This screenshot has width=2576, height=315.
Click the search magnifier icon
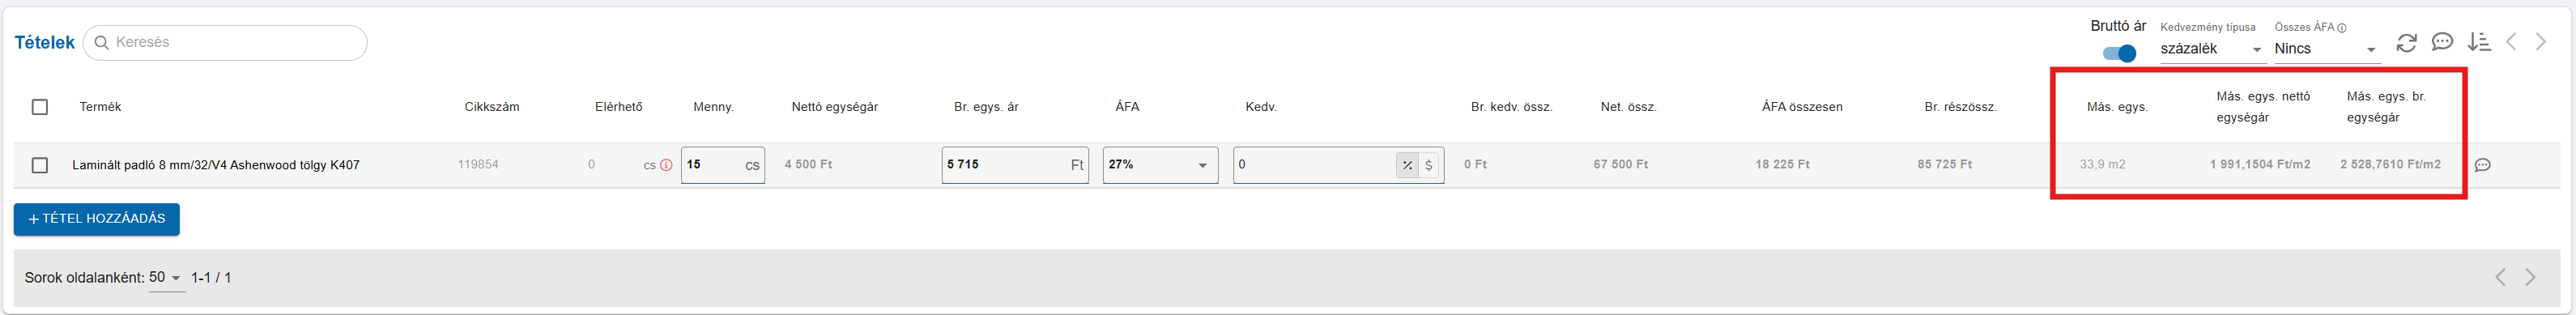pos(101,42)
